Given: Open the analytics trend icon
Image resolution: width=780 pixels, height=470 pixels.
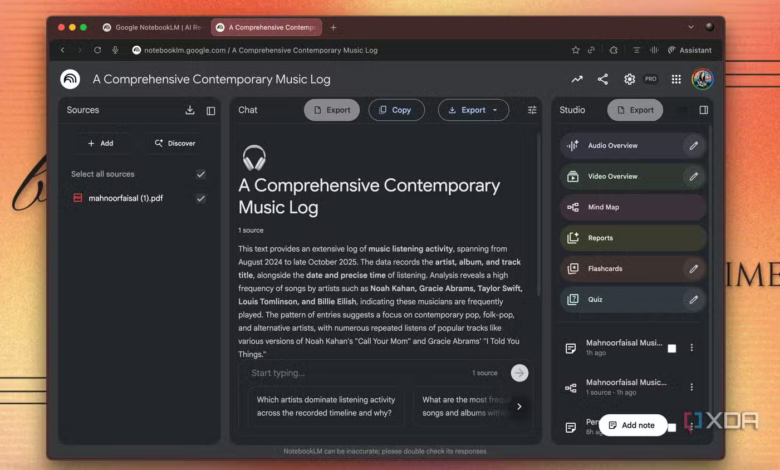Looking at the screenshot, I should (577, 79).
